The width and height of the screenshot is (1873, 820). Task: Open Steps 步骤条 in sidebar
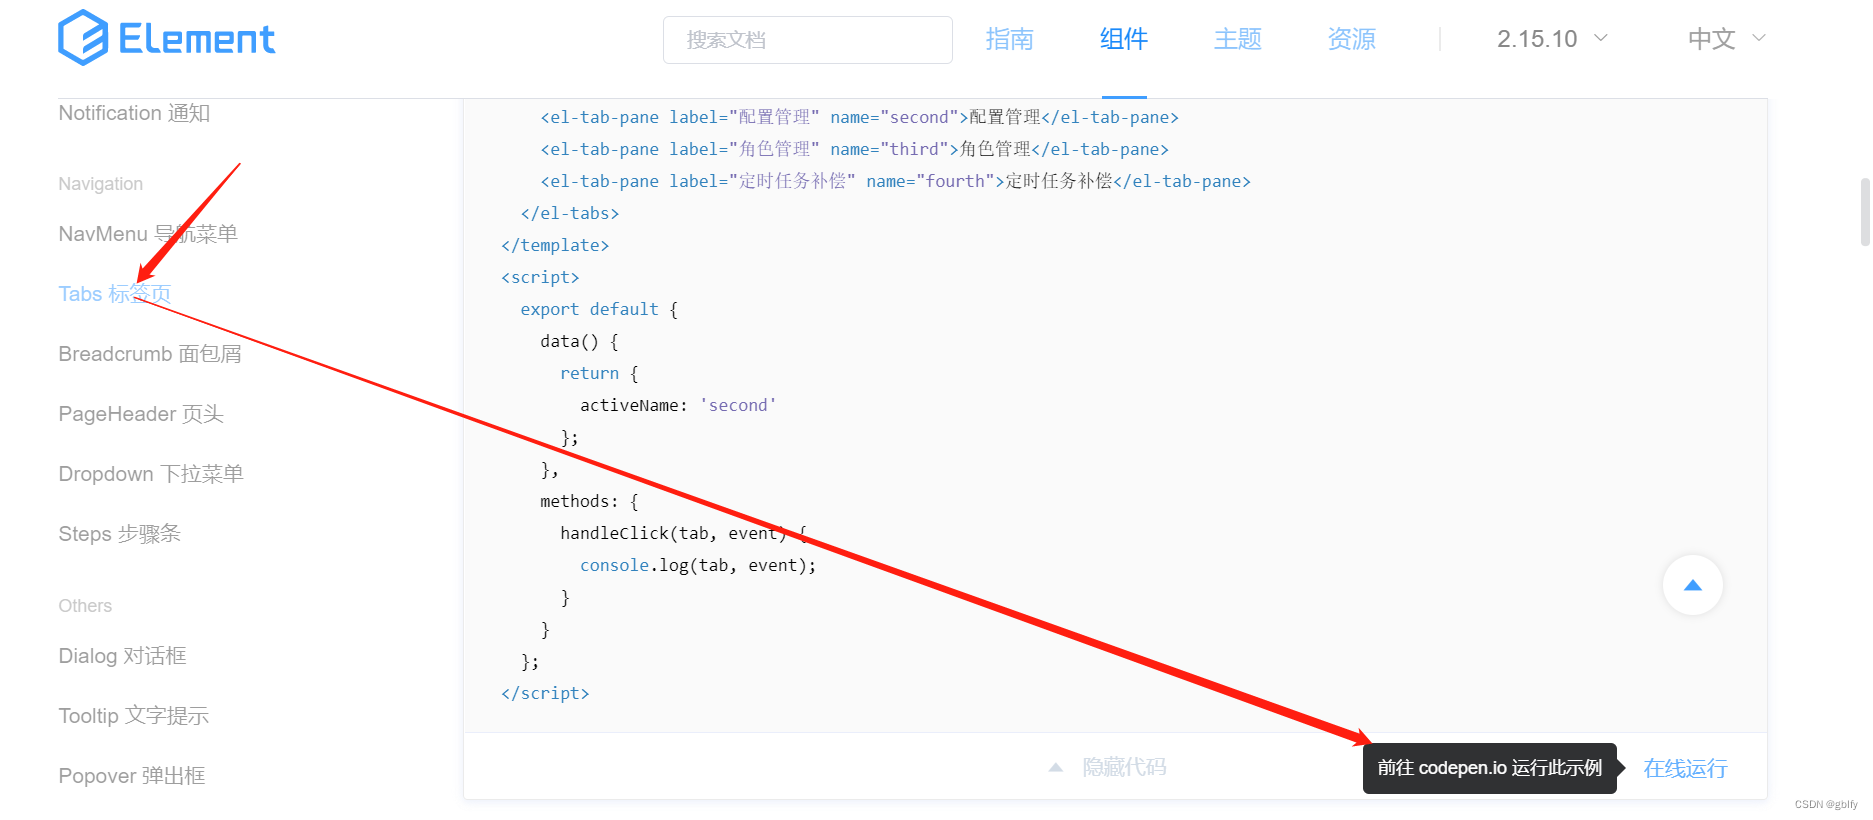(120, 534)
